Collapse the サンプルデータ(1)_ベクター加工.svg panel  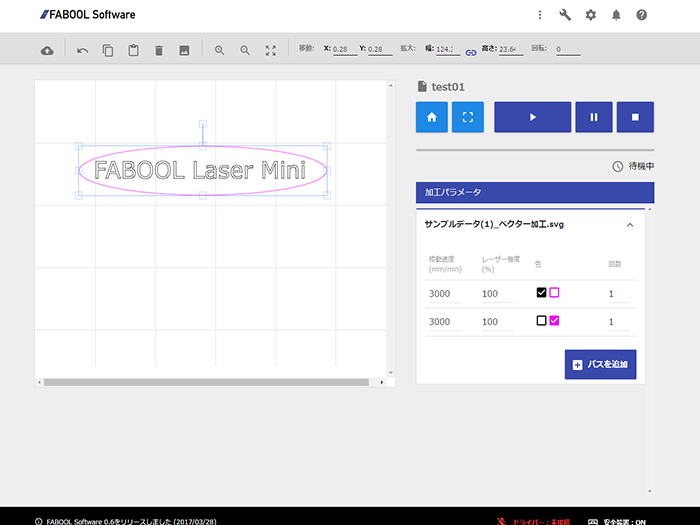[630, 225]
